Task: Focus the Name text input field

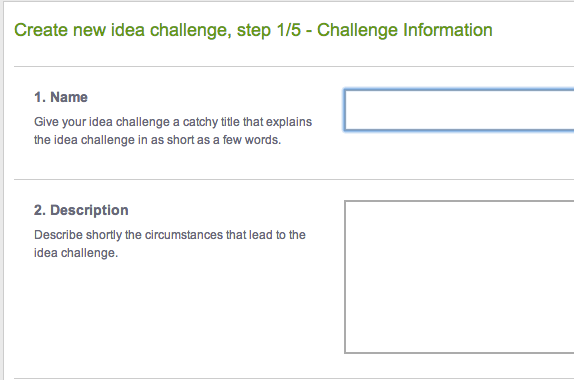Action: click(459, 110)
